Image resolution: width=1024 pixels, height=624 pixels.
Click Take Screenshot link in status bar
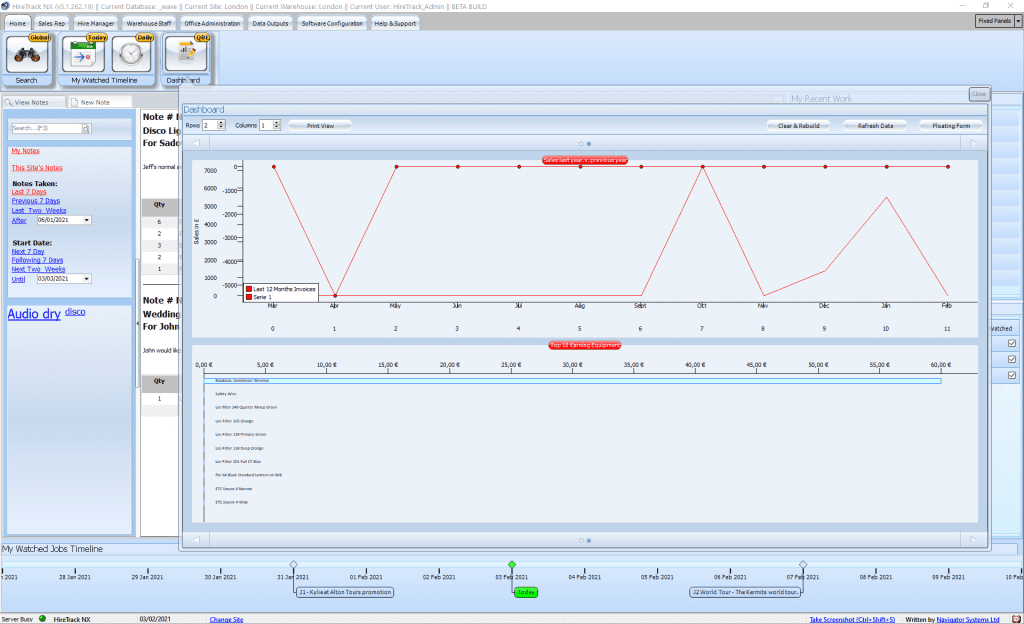(x=852, y=619)
